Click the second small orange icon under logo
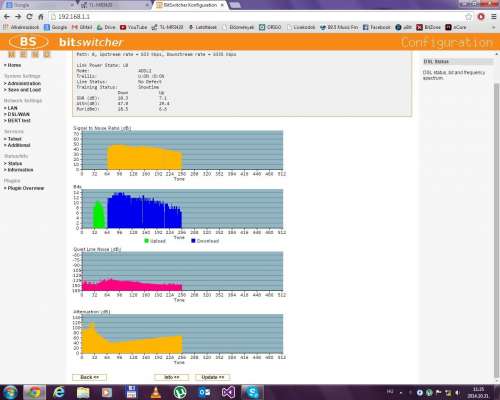500x400 pixels. tap(23, 54)
